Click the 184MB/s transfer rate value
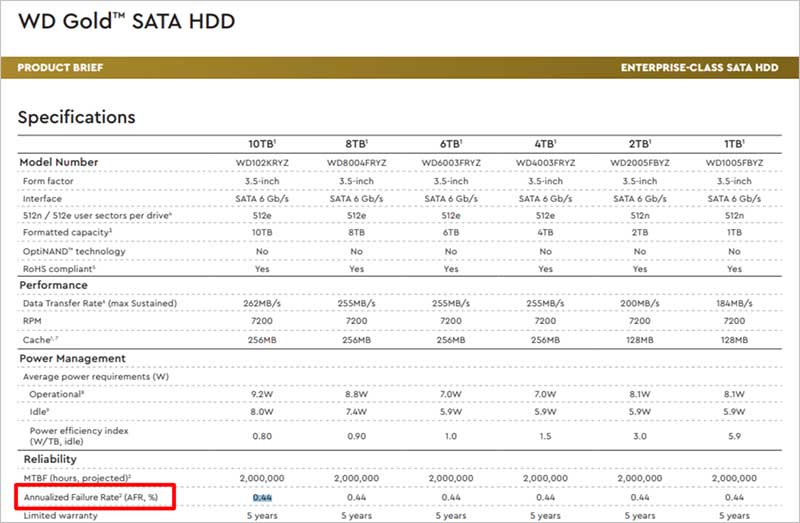The image size is (800, 523). point(734,304)
